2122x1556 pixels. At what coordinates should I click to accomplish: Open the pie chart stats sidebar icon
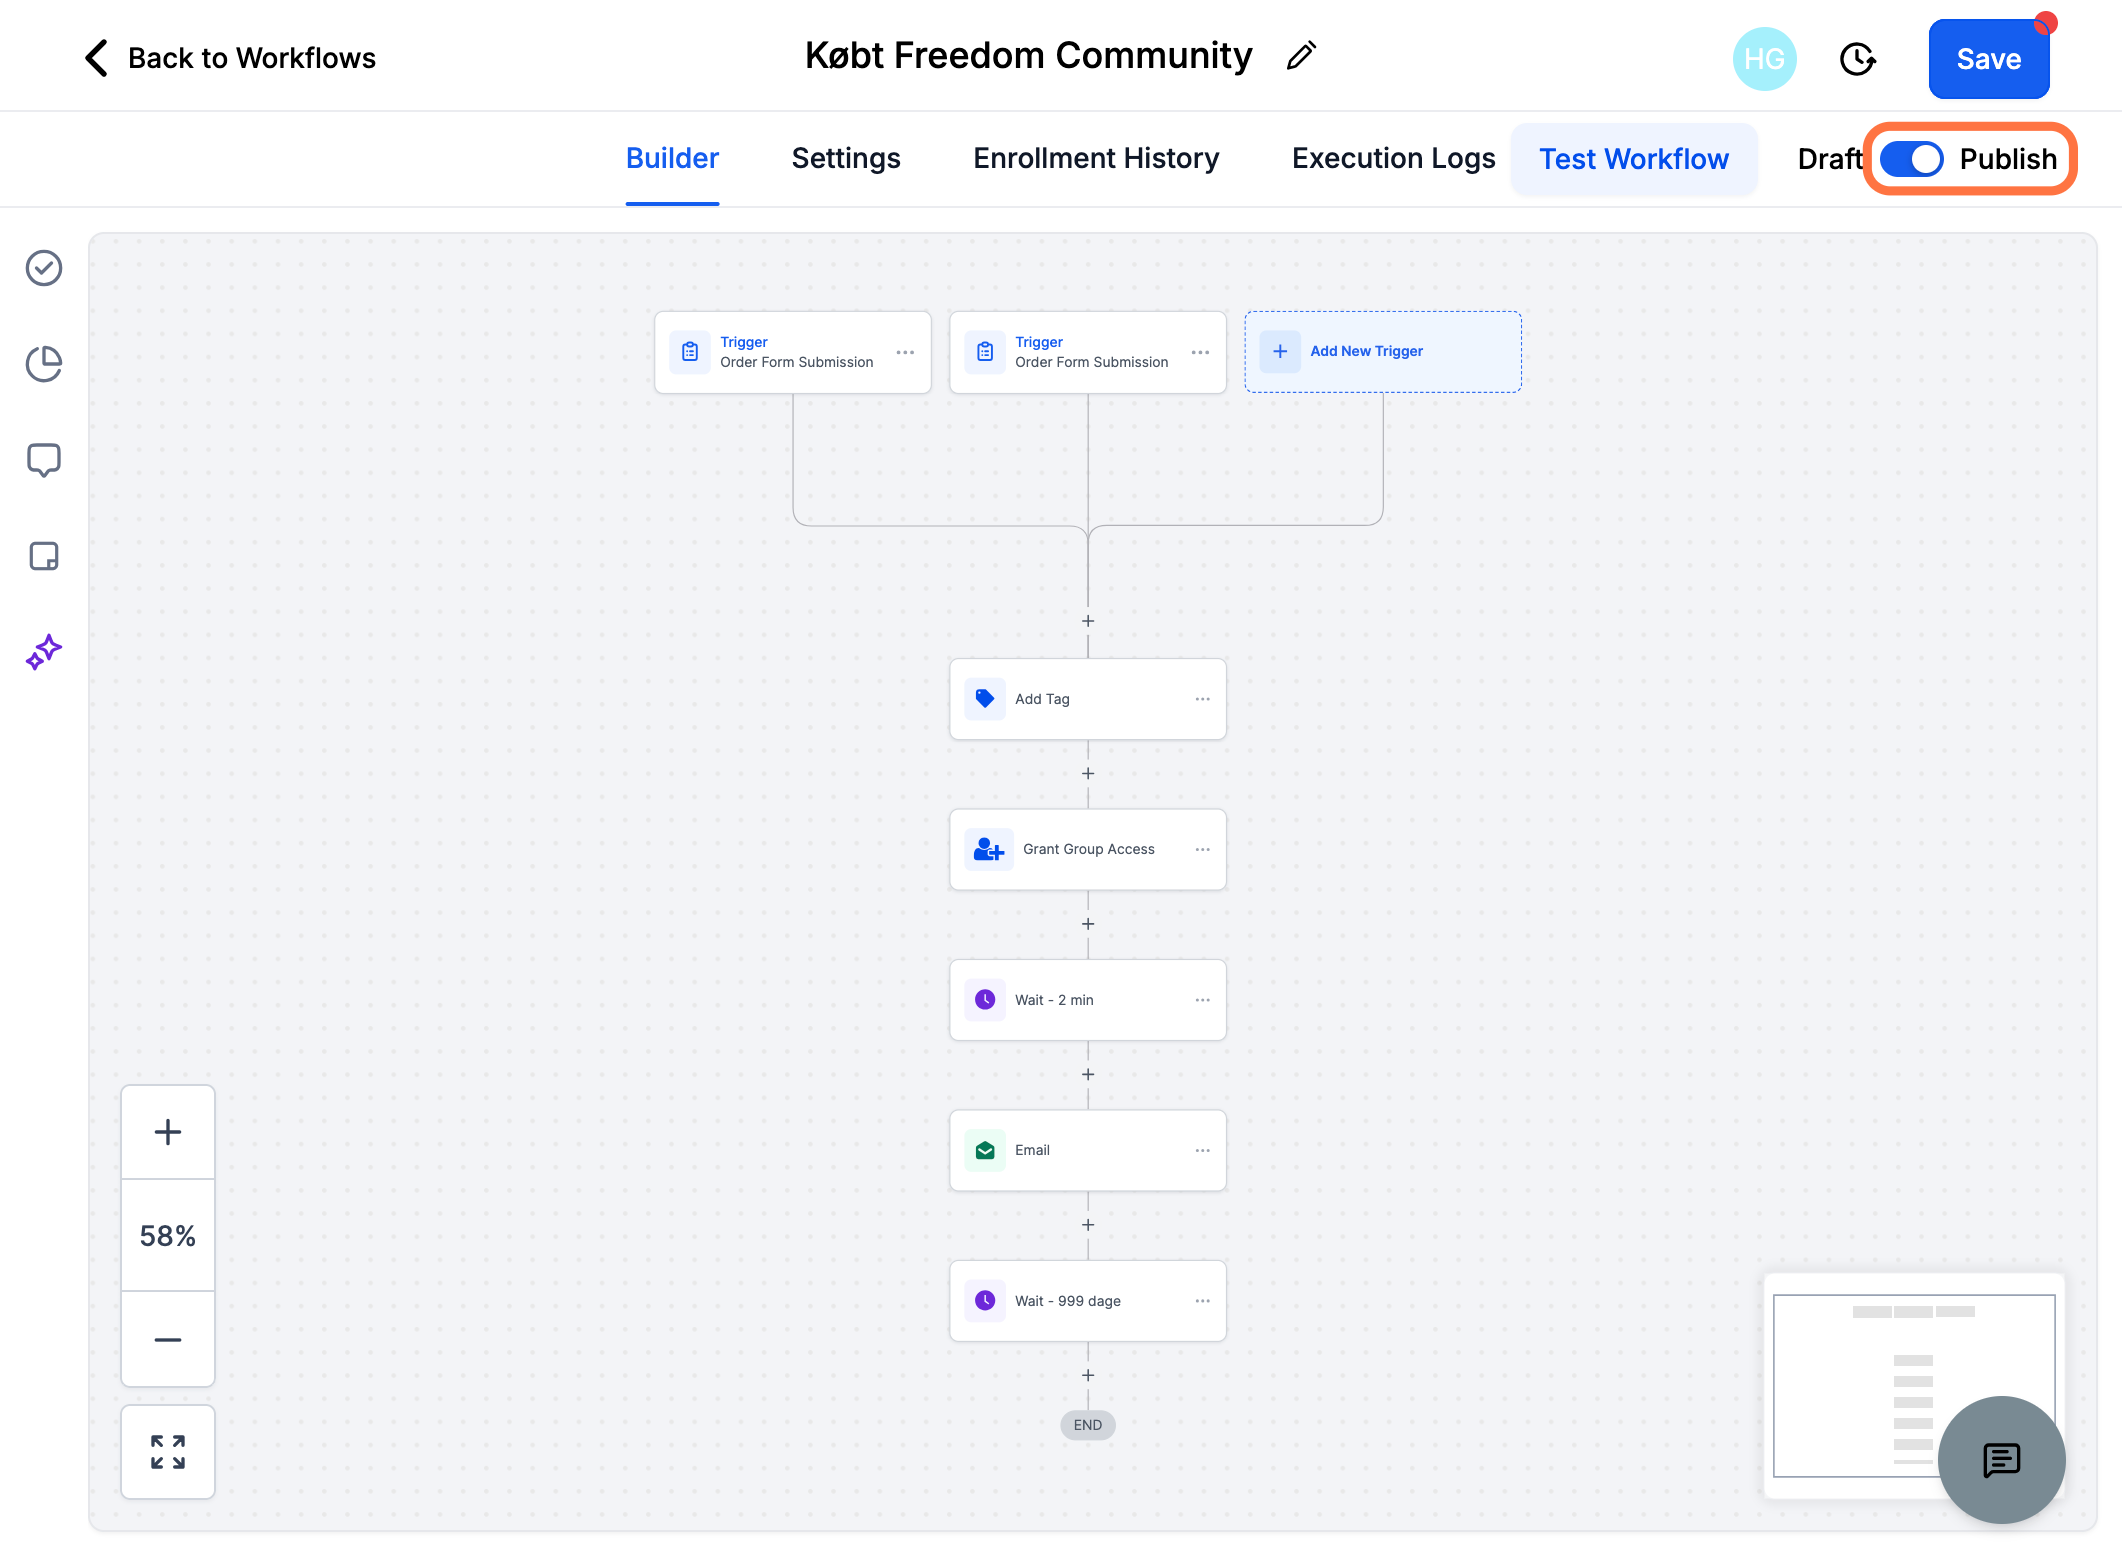point(44,364)
